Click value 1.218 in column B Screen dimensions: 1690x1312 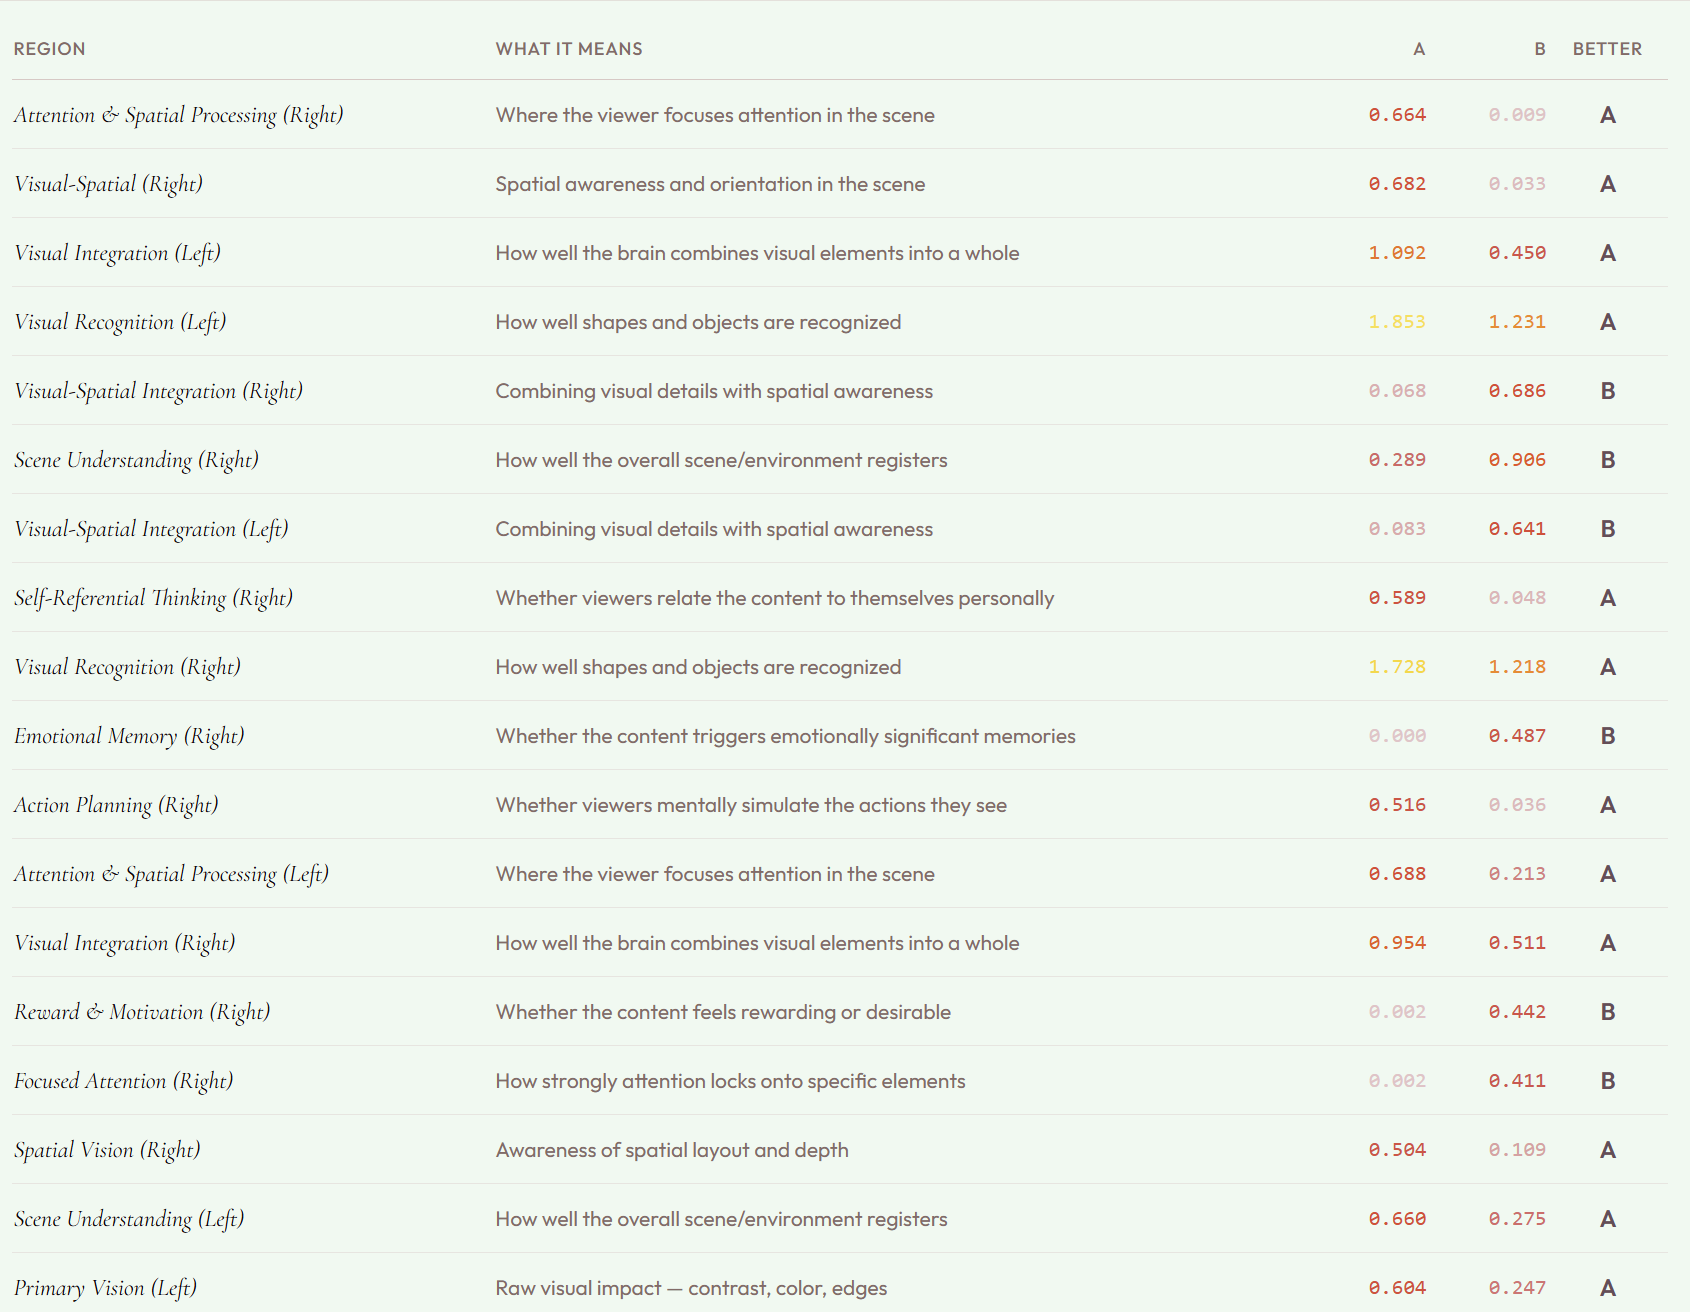coord(1517,667)
